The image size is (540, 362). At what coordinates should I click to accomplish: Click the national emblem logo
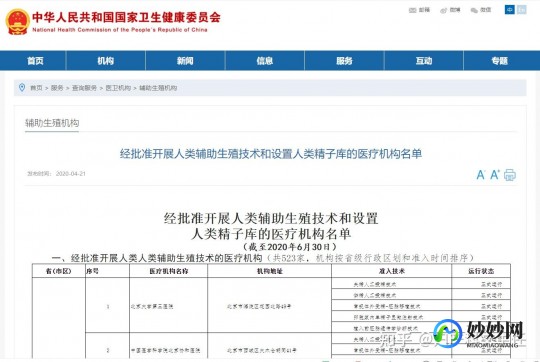click(17, 22)
